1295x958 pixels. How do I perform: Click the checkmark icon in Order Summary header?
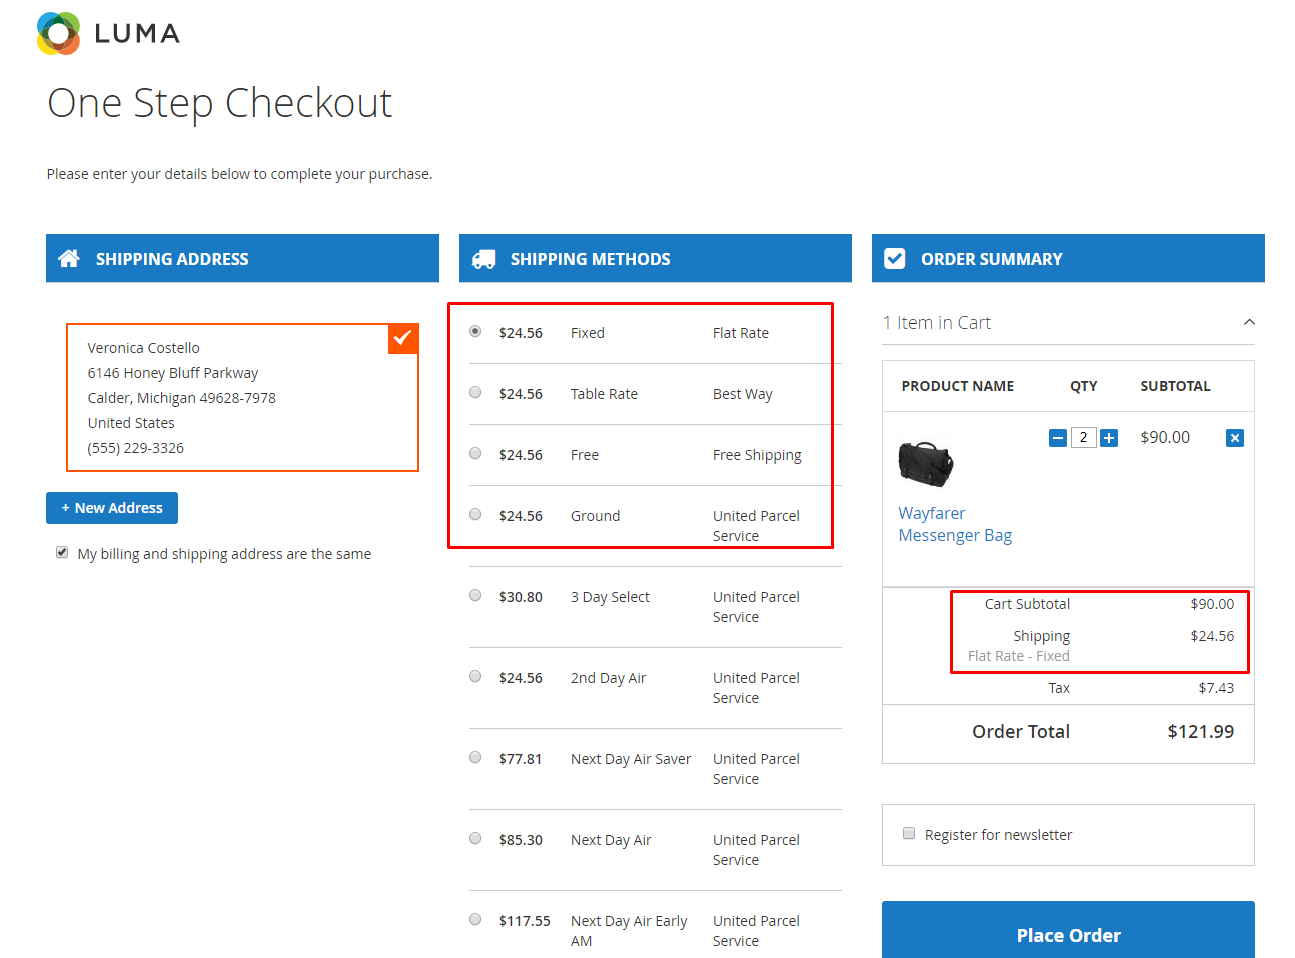coord(895,259)
